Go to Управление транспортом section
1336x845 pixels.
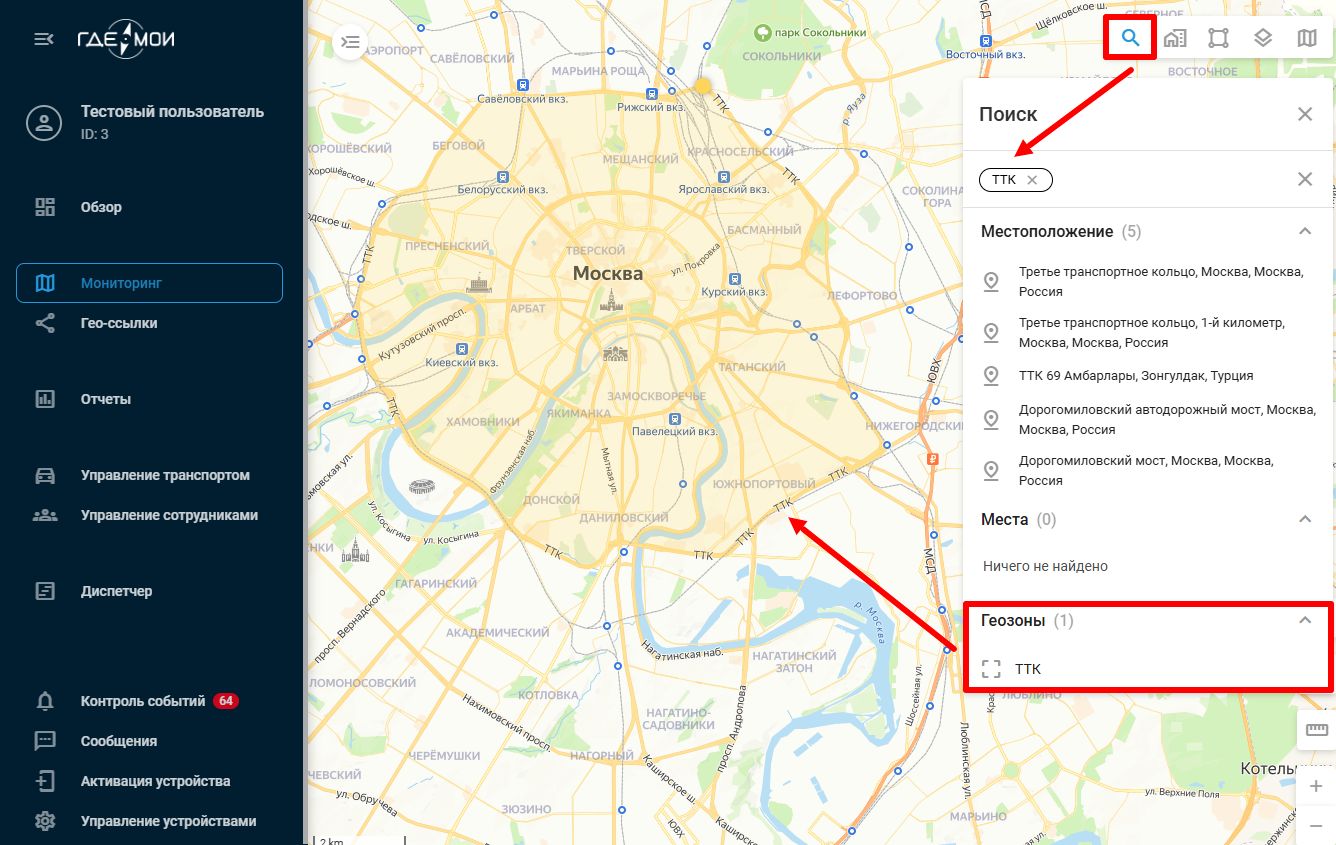click(x=165, y=475)
